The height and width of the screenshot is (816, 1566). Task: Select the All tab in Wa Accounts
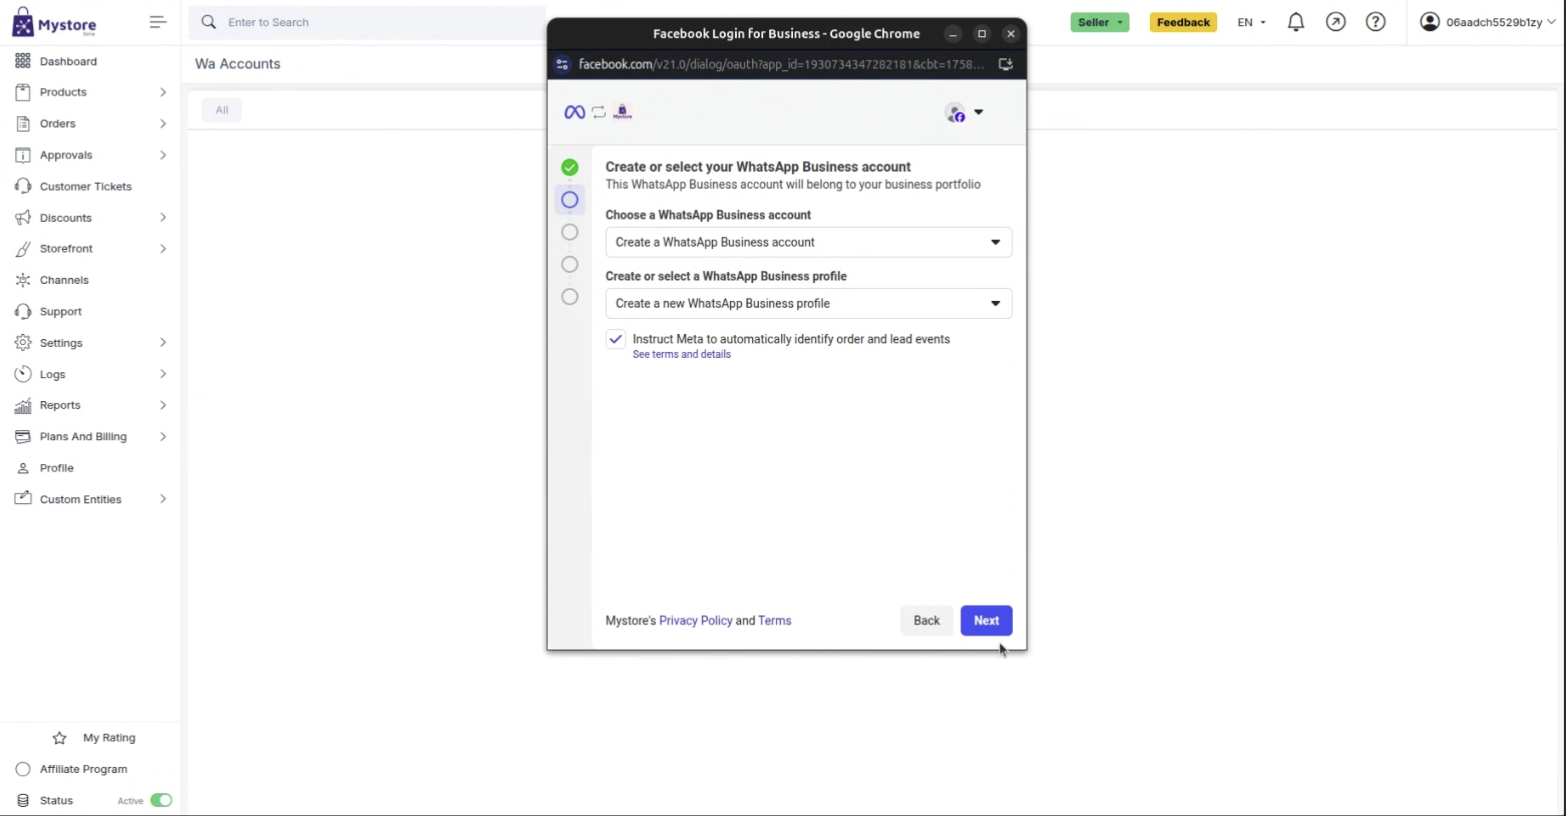tap(222, 110)
